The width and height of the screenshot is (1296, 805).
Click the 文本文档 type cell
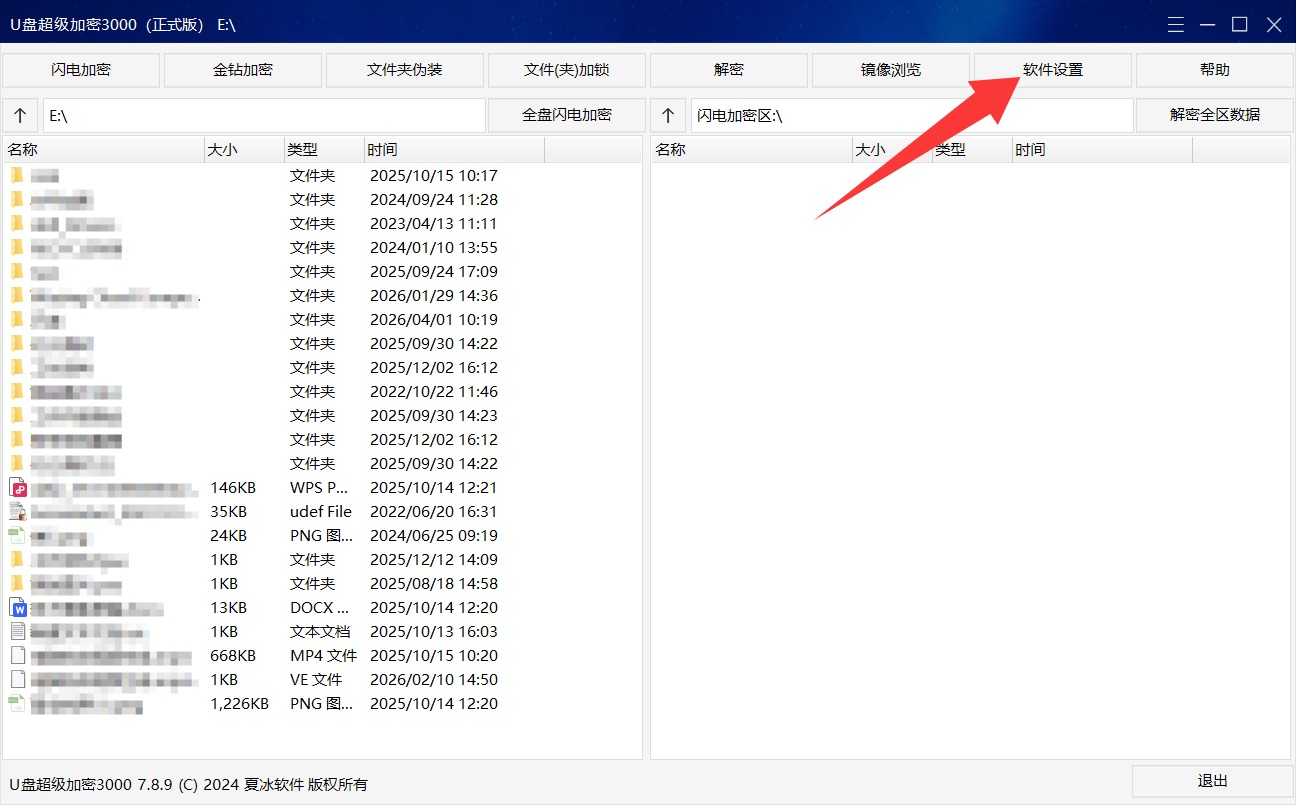pos(320,632)
